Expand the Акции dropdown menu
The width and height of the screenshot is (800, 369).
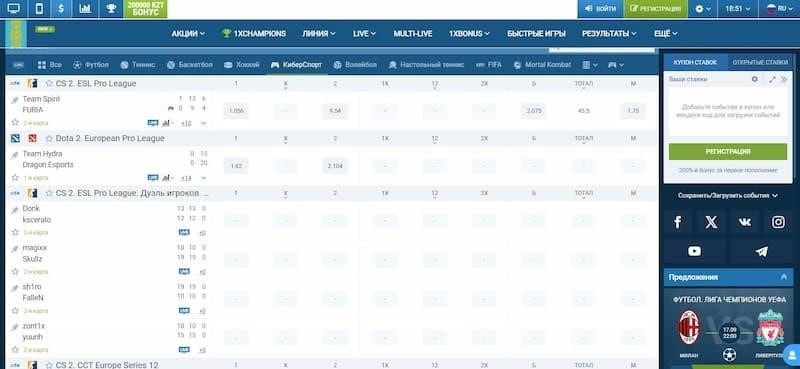(x=188, y=34)
